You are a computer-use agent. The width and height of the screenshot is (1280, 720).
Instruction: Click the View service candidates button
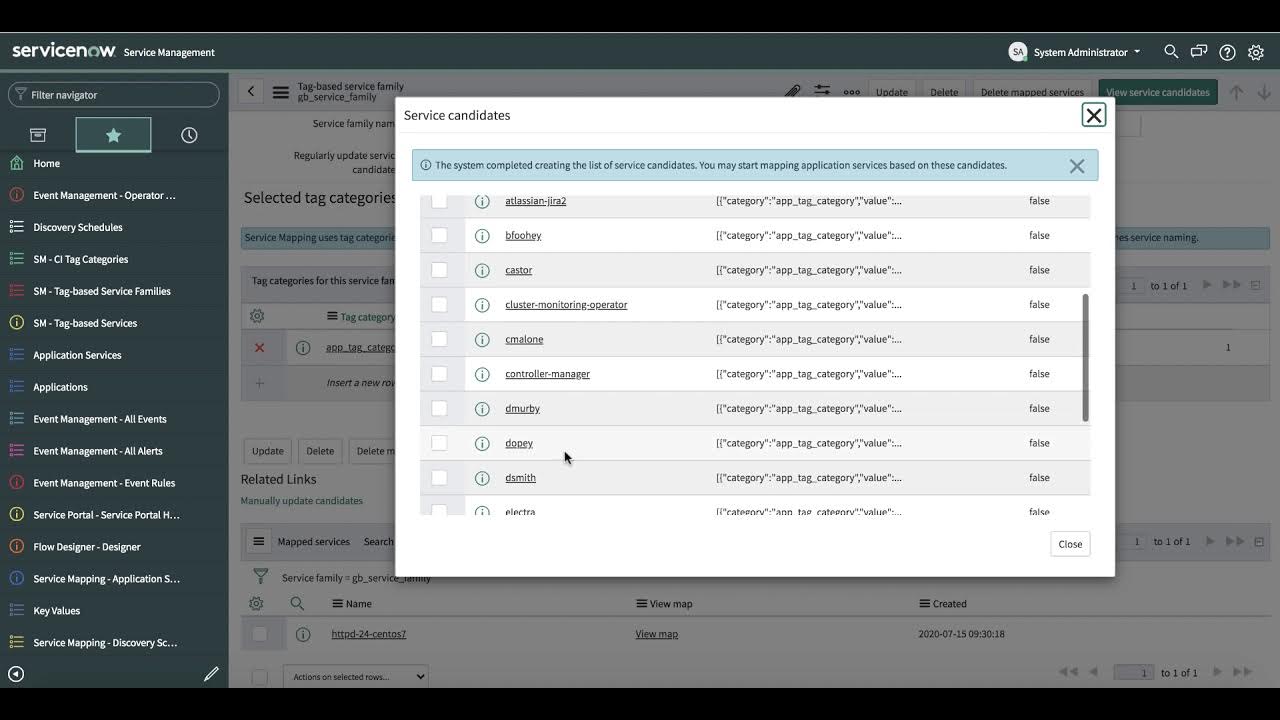coord(1157,91)
